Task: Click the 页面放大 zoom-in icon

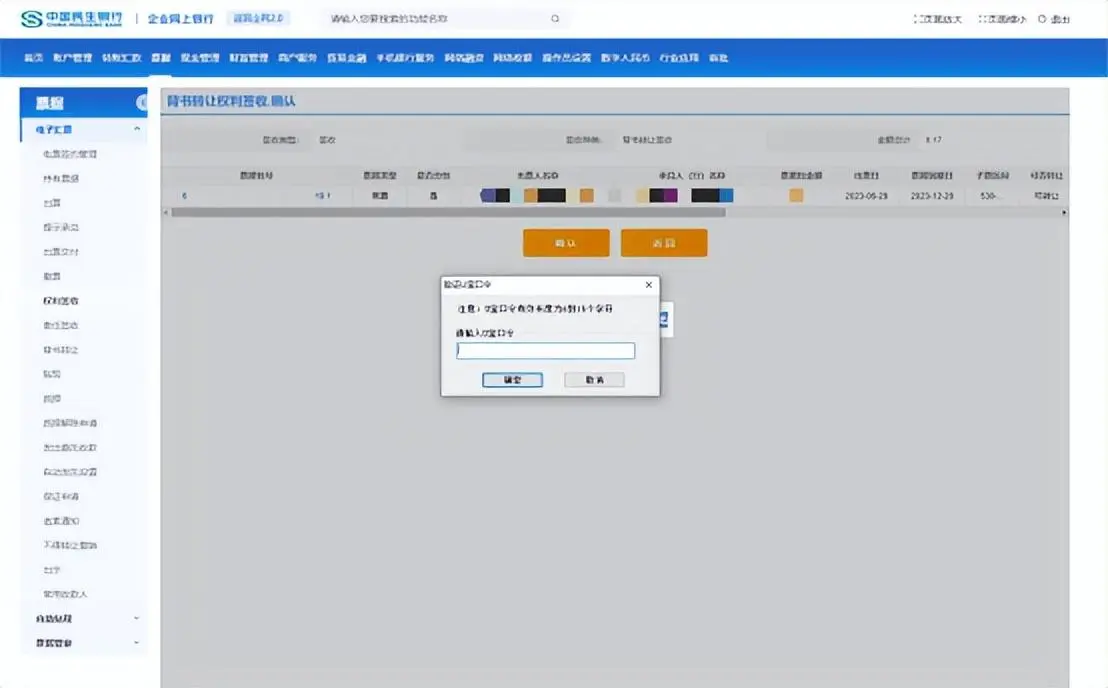Action: 917,19
